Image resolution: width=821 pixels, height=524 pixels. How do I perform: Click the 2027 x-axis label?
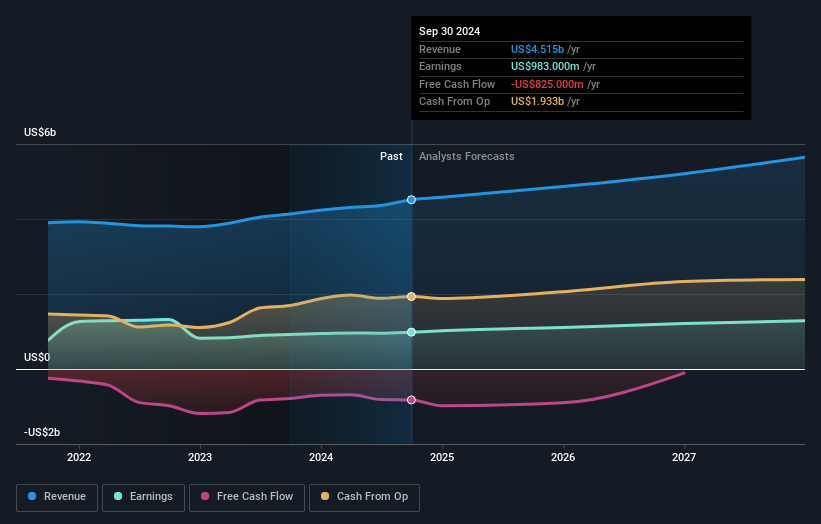(684, 458)
